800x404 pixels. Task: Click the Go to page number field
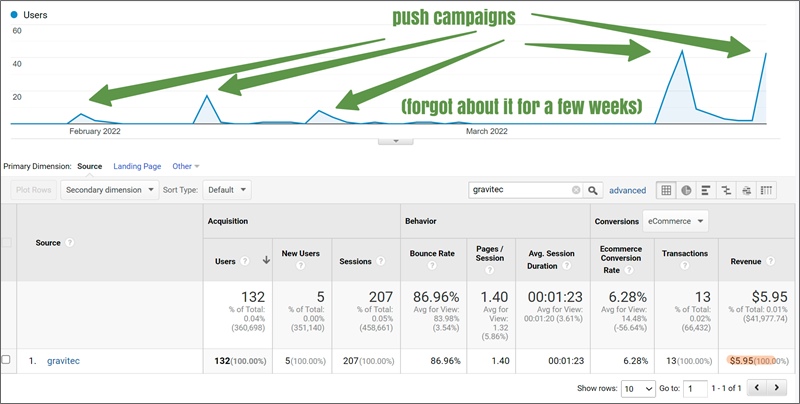[x=696, y=387]
